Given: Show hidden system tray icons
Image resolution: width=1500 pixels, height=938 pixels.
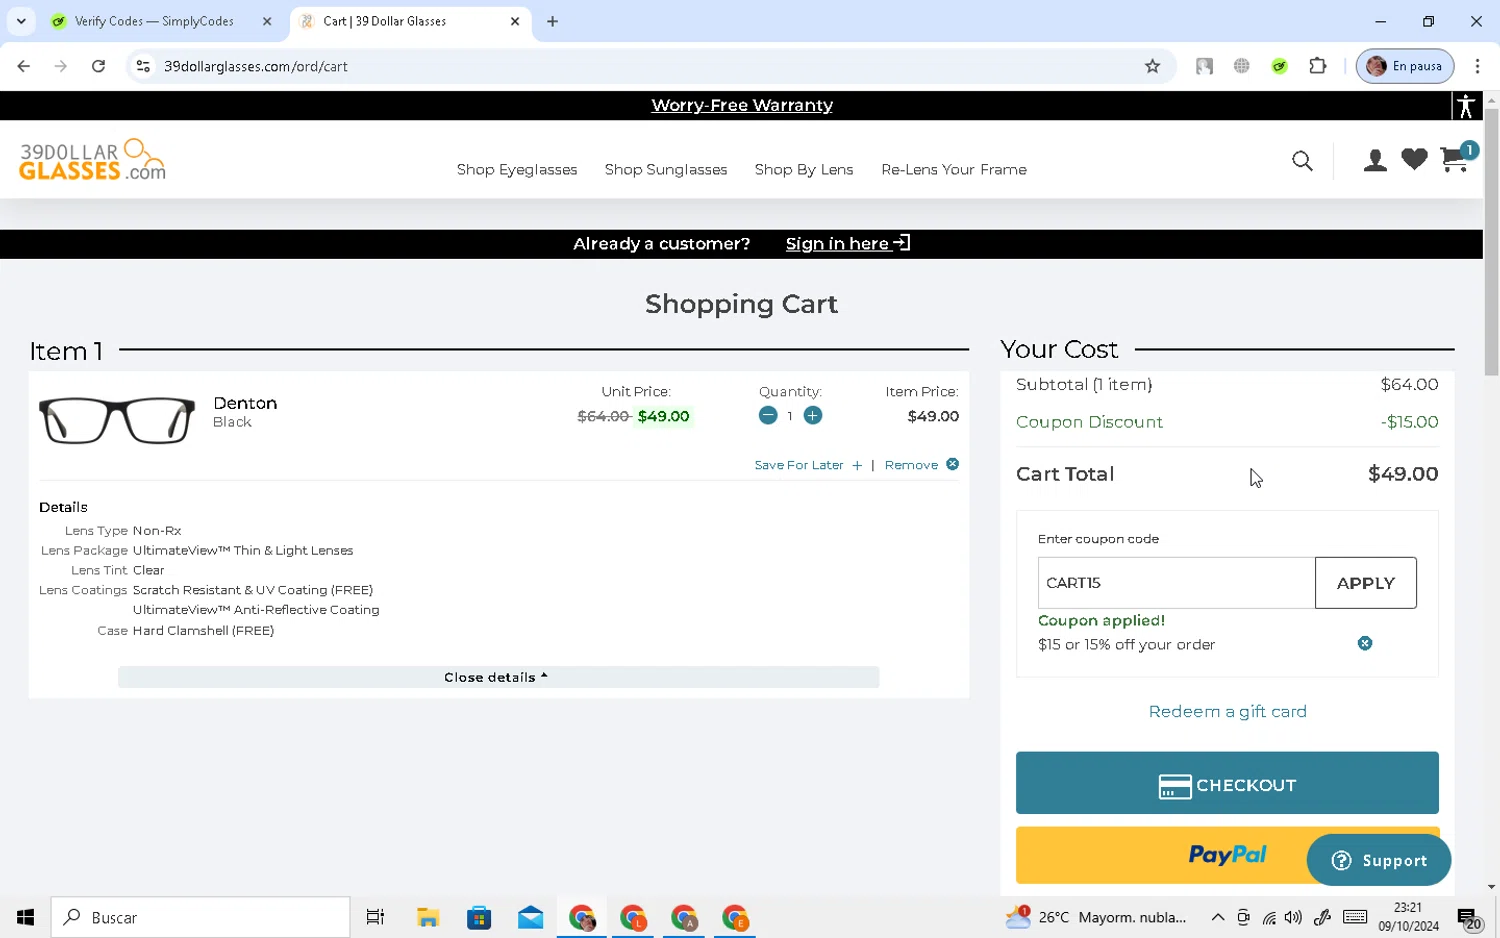Looking at the screenshot, I should pos(1217,917).
